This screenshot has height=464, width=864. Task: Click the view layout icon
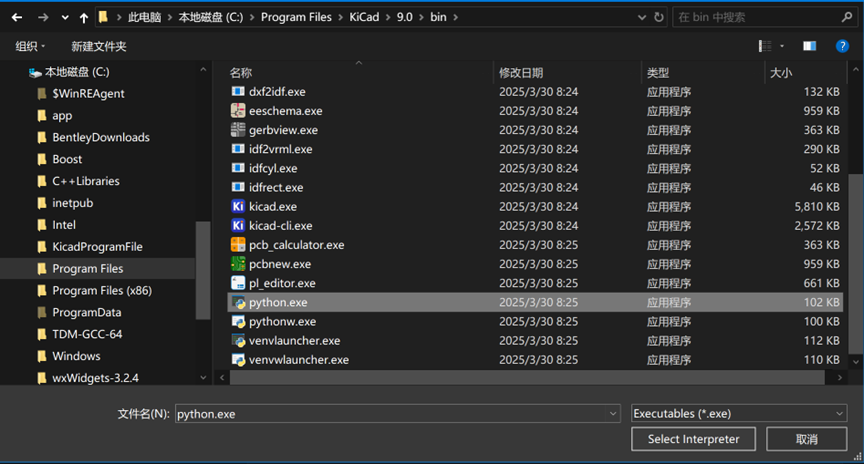[x=765, y=46]
